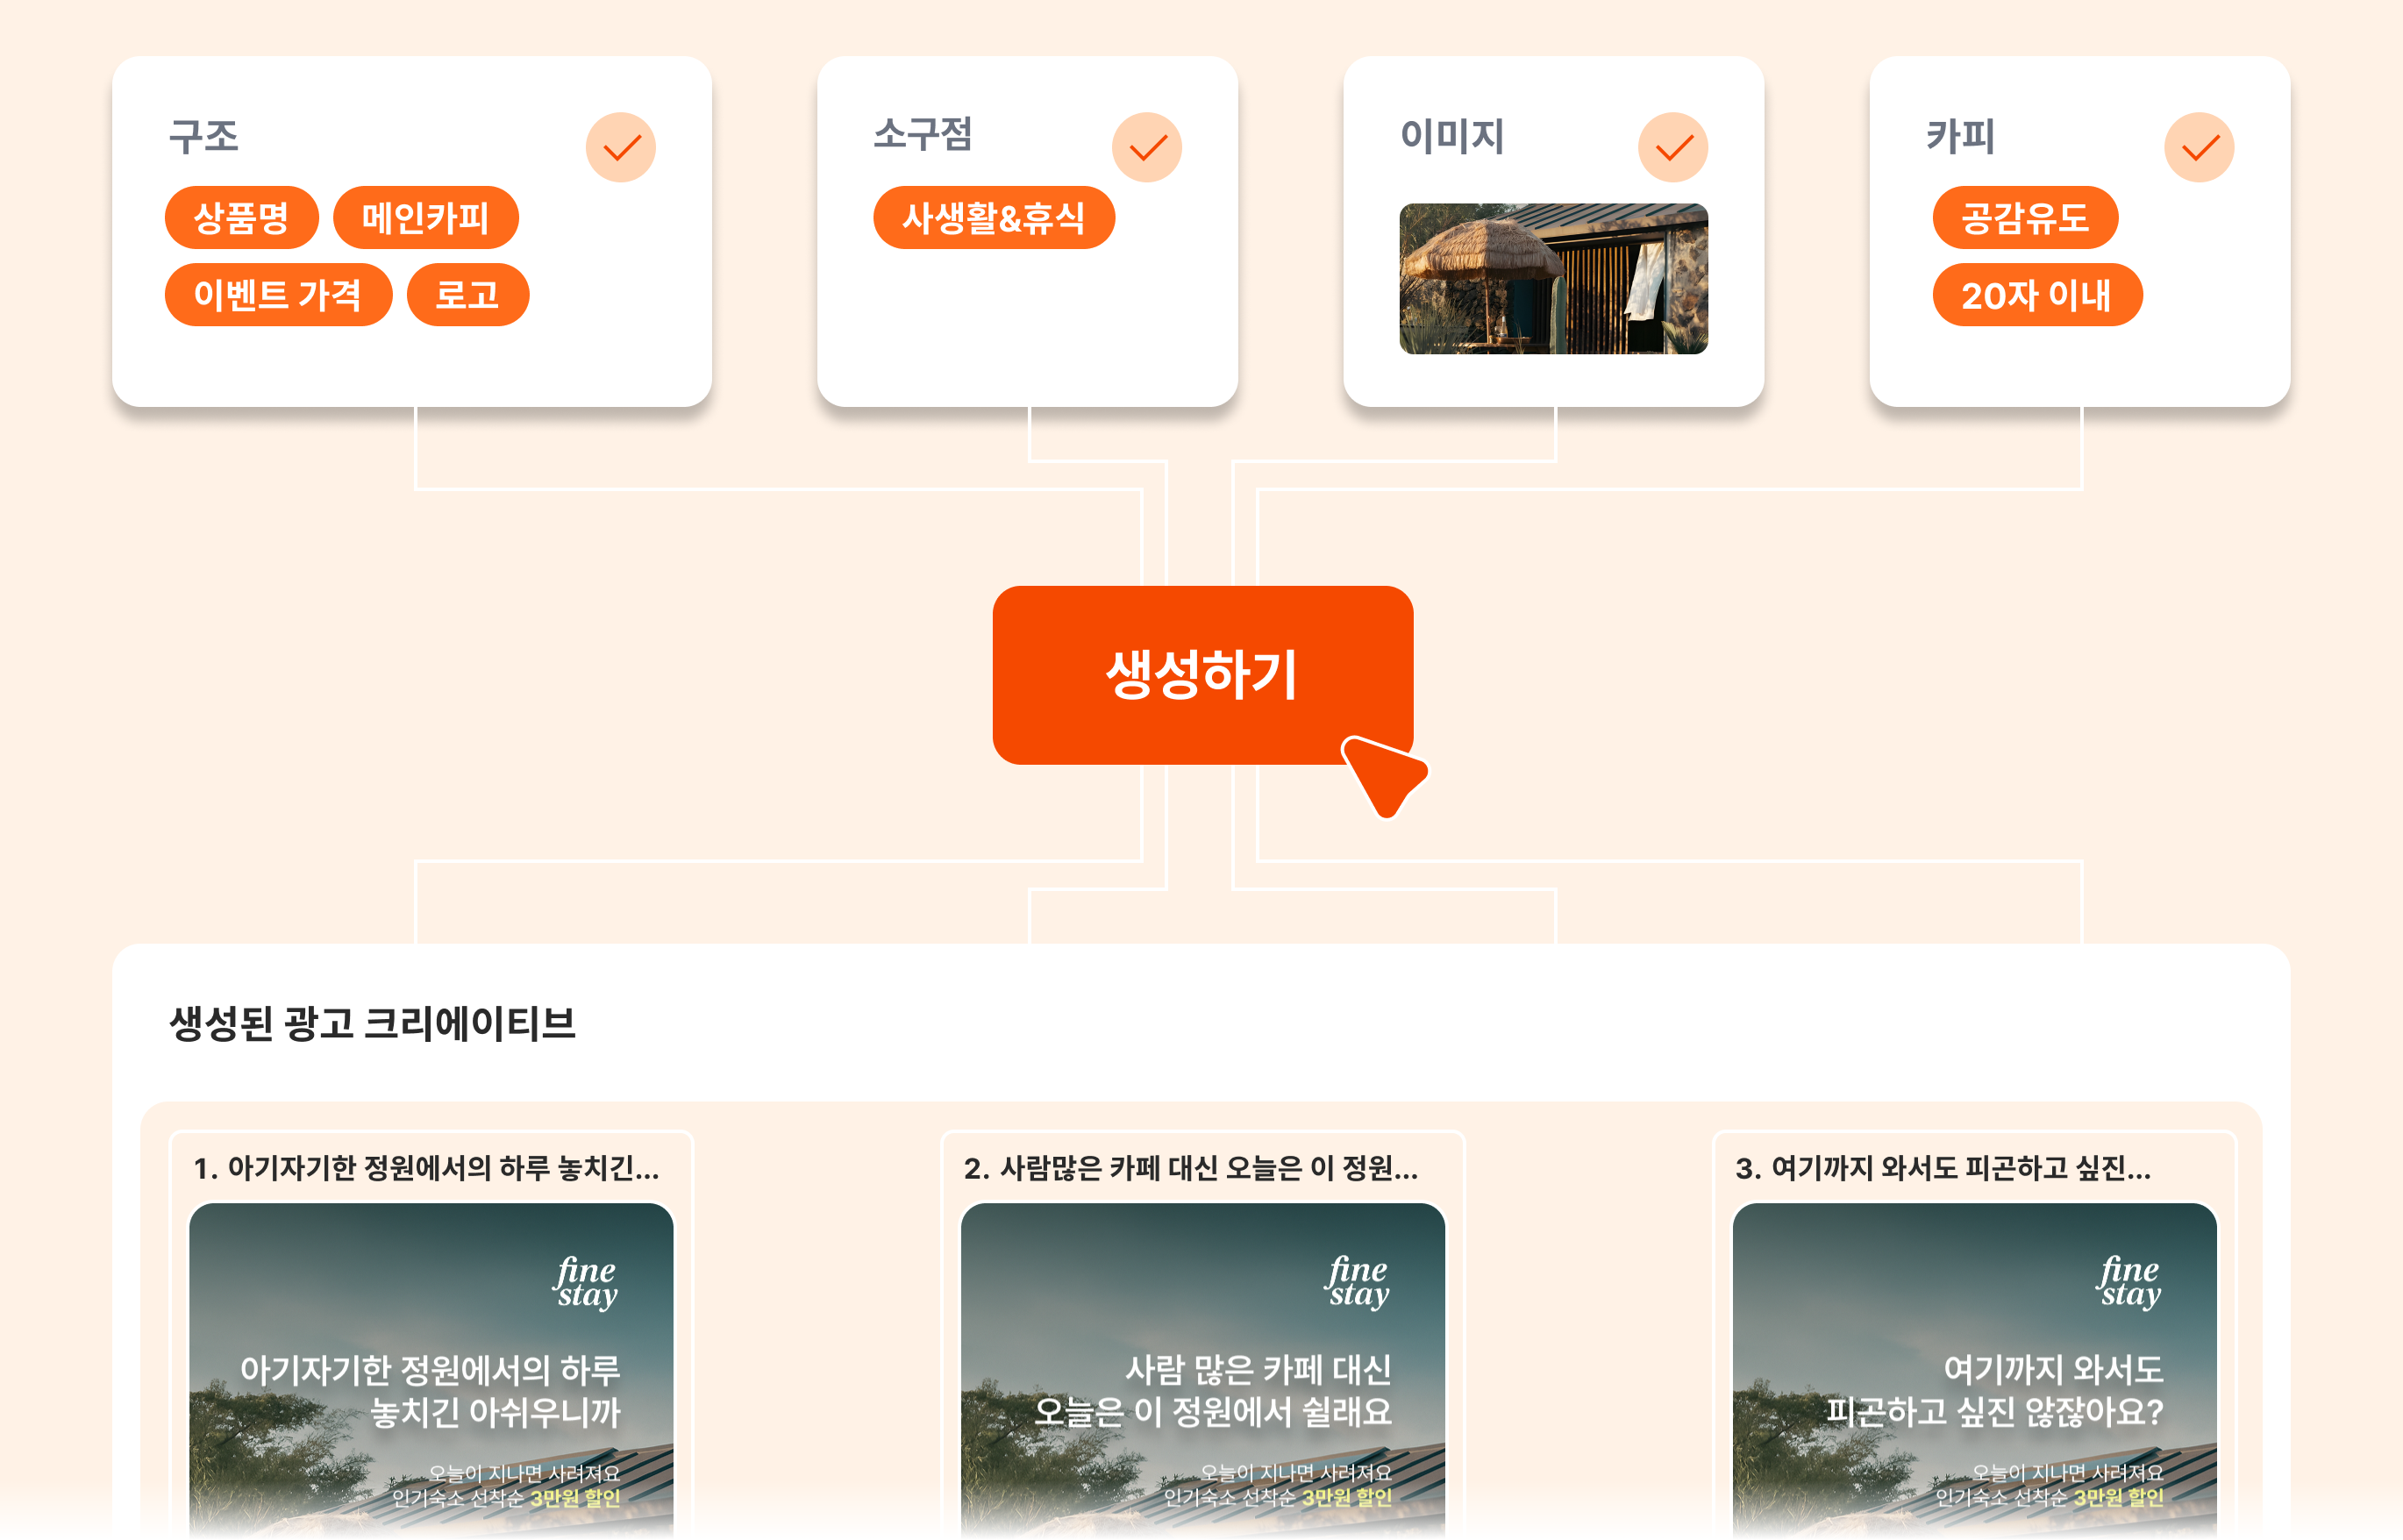Click the 이벤트 가격 chip

point(280,294)
